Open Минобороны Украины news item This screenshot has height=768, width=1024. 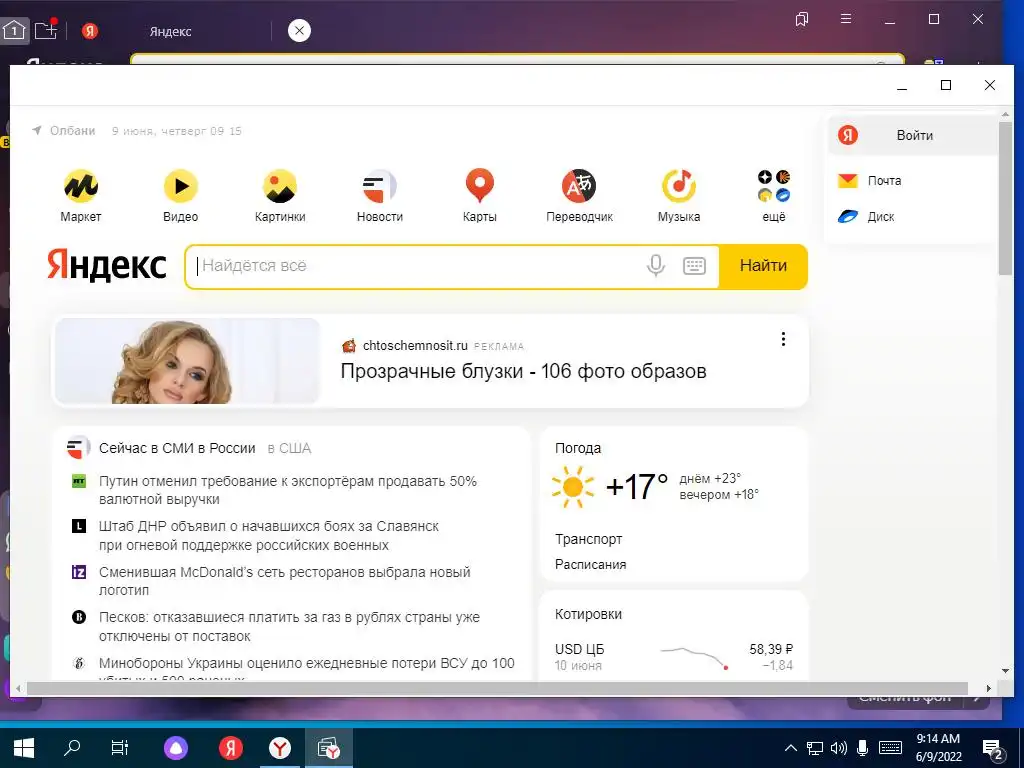pyautogui.click(x=306, y=664)
